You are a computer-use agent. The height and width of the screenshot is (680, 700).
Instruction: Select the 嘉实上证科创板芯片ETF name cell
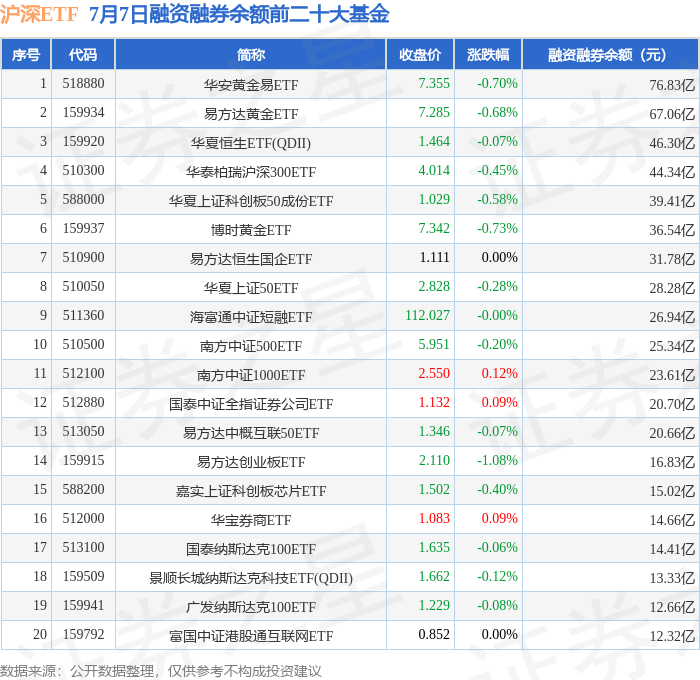pyautogui.click(x=250, y=491)
